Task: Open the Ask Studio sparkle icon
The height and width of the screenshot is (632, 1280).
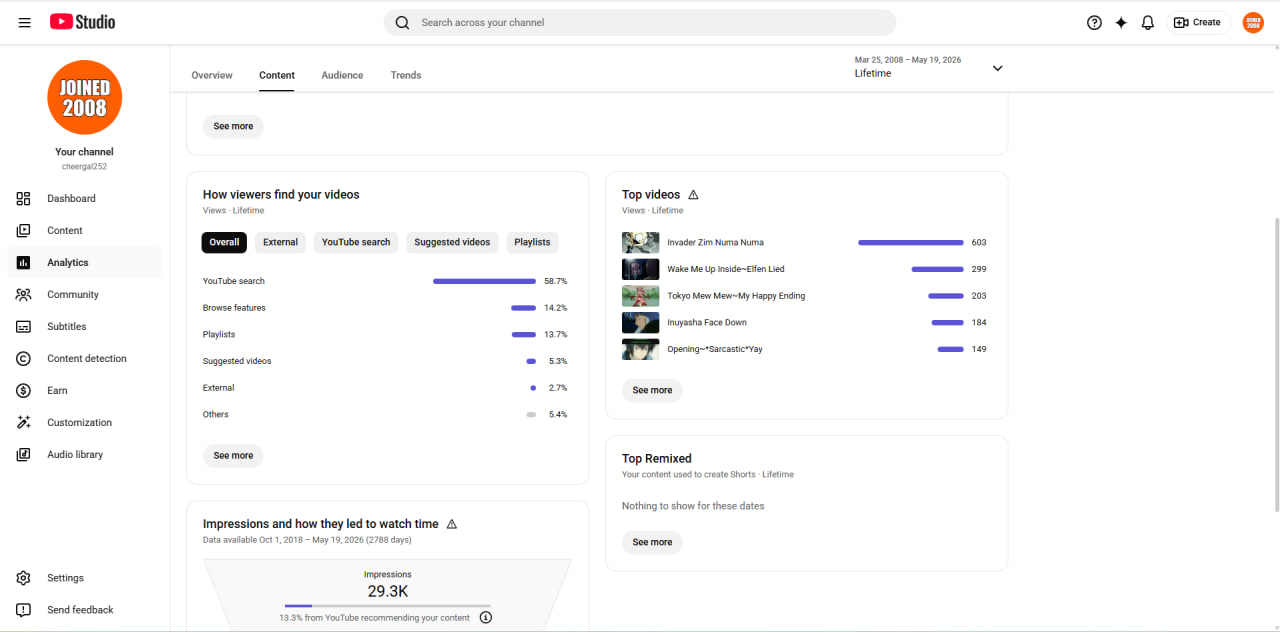Action: pos(1121,22)
